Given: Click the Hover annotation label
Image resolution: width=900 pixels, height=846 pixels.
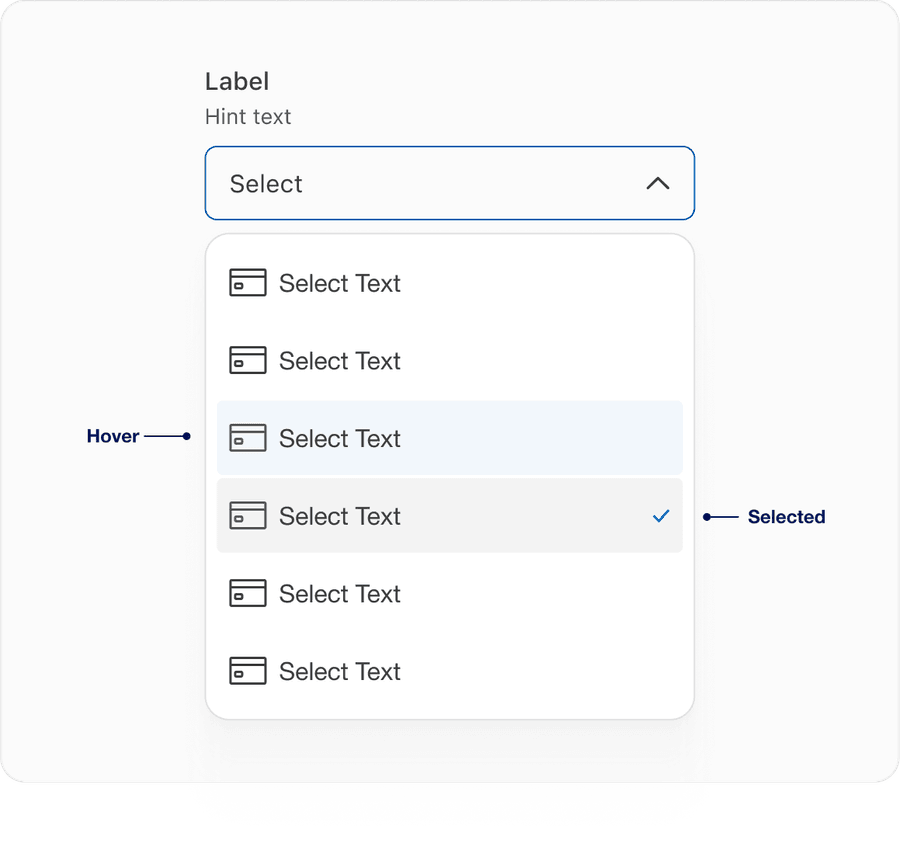Looking at the screenshot, I should 113,436.
